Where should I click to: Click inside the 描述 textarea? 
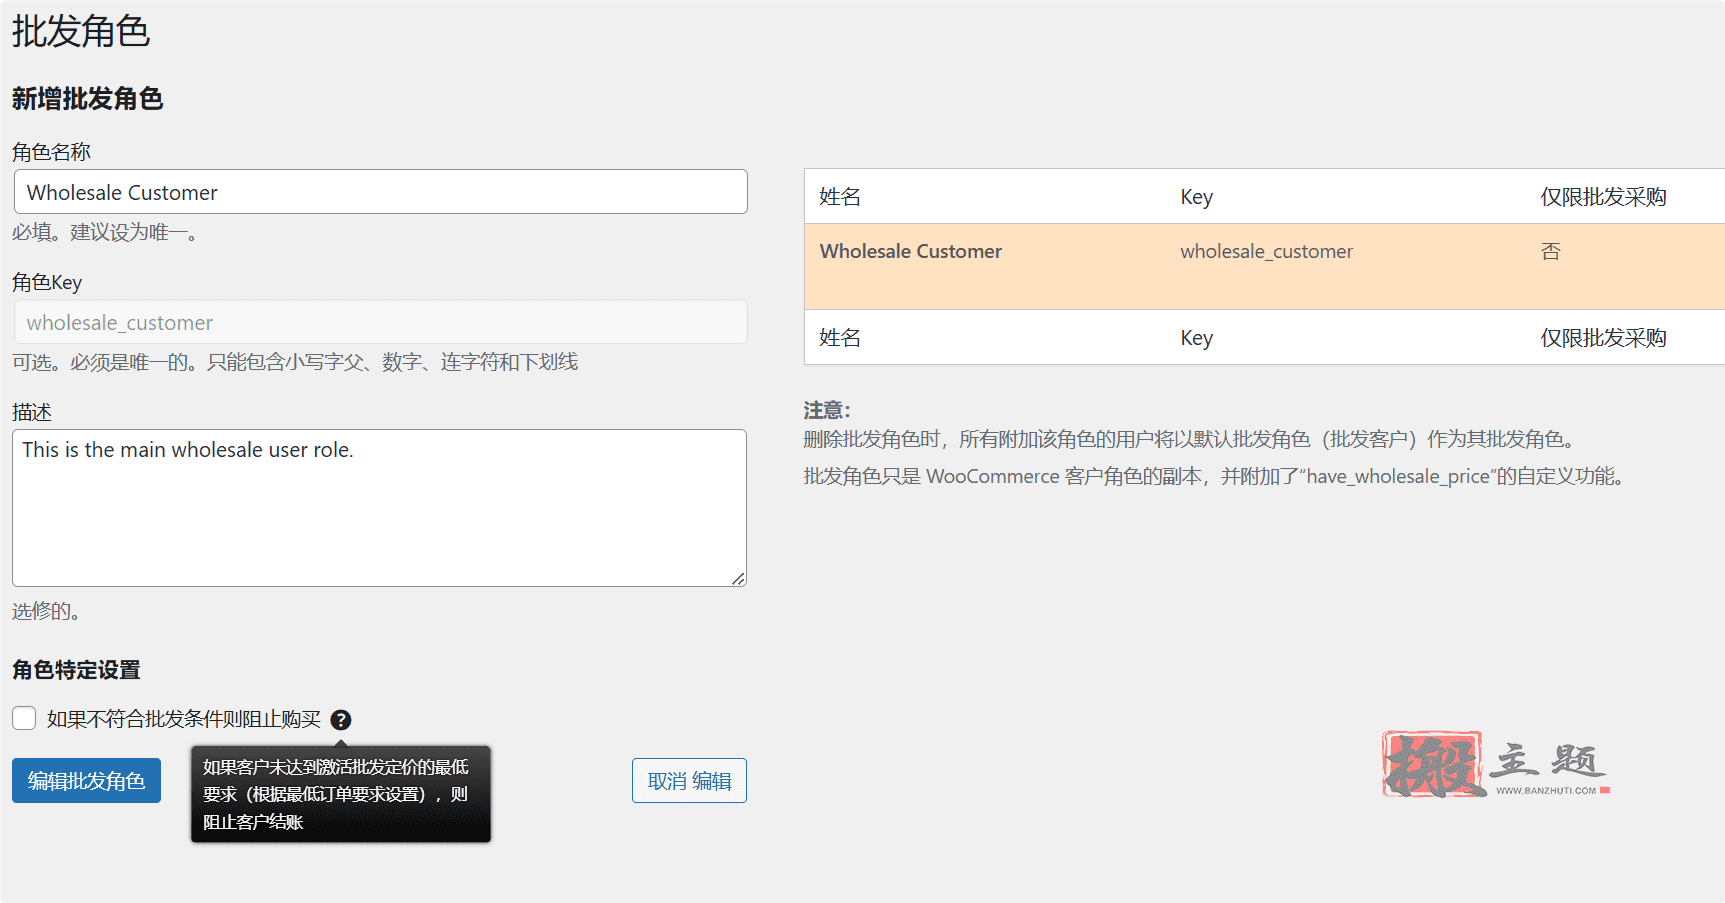[x=379, y=508]
